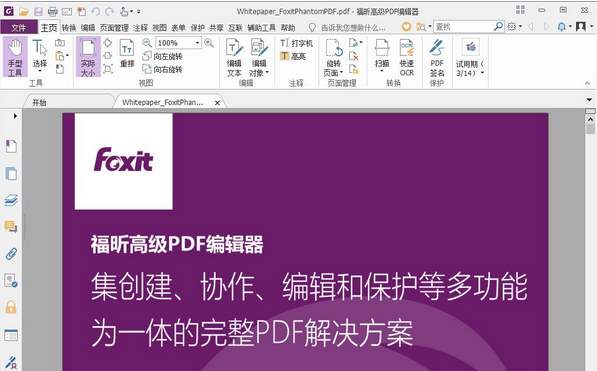Click the open folder icon in quick access toolbar
Viewport: 597px width, 371px height.
[24, 11]
